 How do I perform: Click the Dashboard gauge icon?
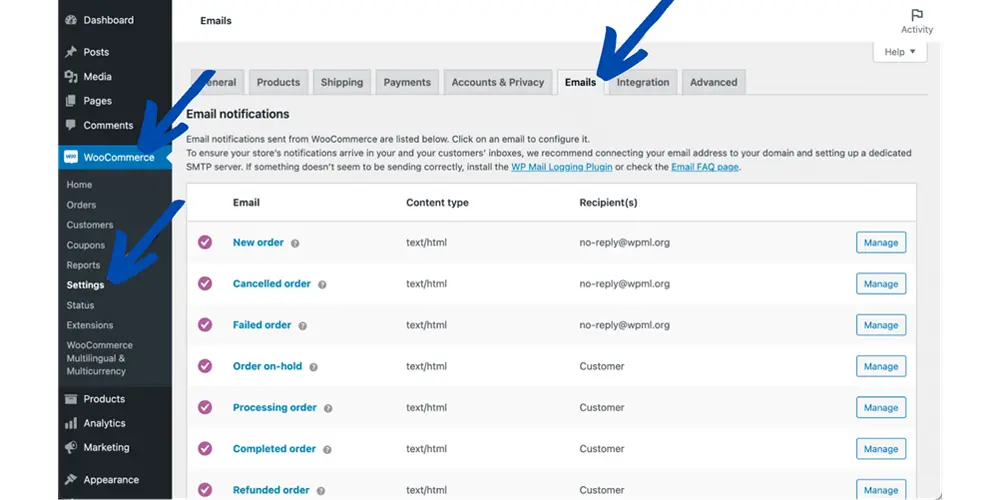[71, 20]
